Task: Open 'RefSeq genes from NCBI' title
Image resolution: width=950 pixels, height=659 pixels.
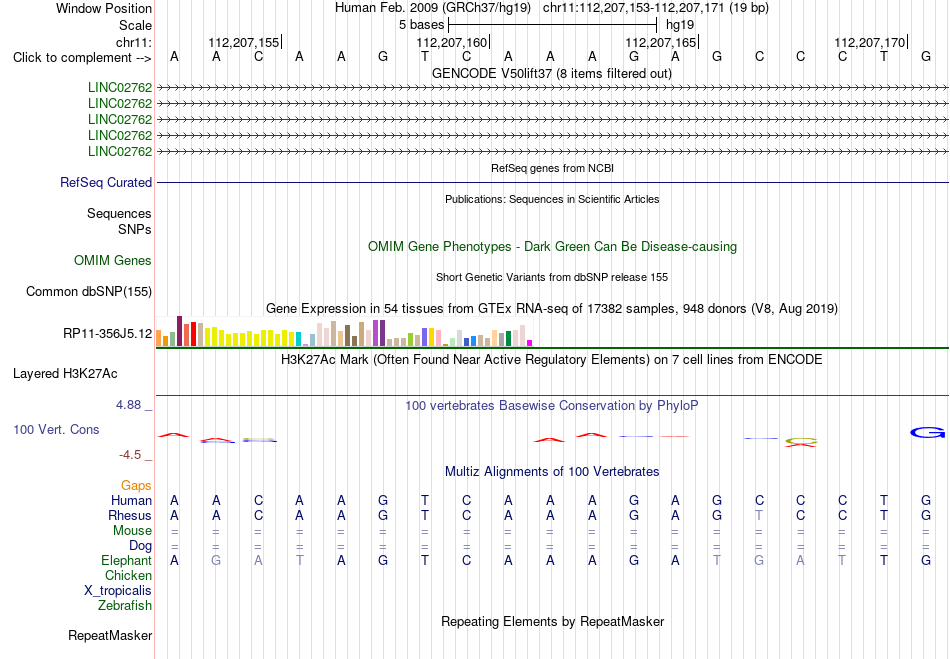Action: 553,168
